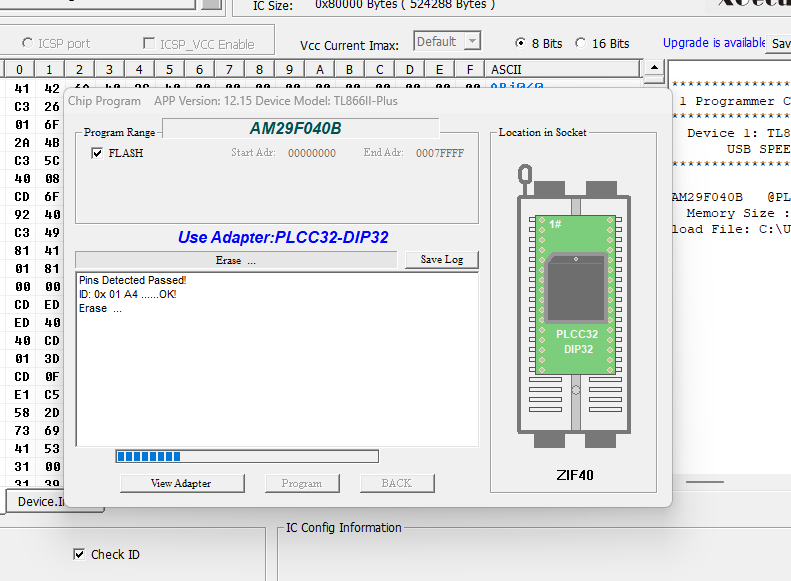Image resolution: width=791 pixels, height=581 pixels.
Task: Click the hex view scrollbar up arrow
Action: 653,70
